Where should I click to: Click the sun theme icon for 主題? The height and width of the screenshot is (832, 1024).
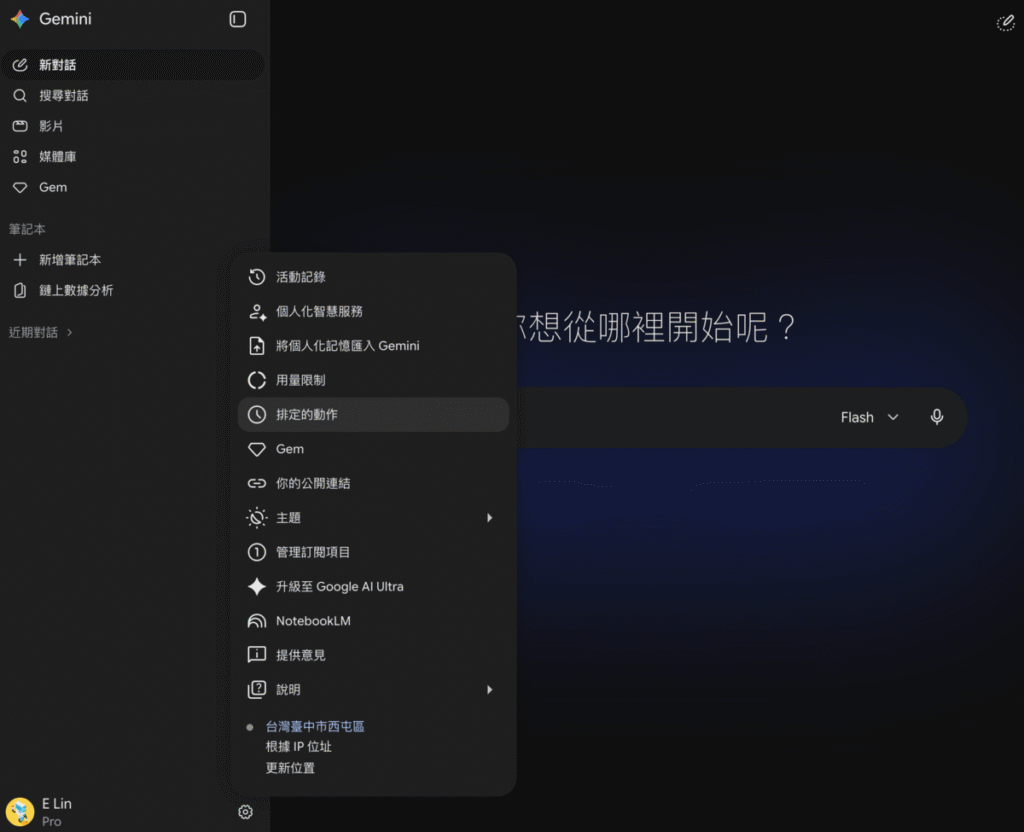[x=257, y=518]
